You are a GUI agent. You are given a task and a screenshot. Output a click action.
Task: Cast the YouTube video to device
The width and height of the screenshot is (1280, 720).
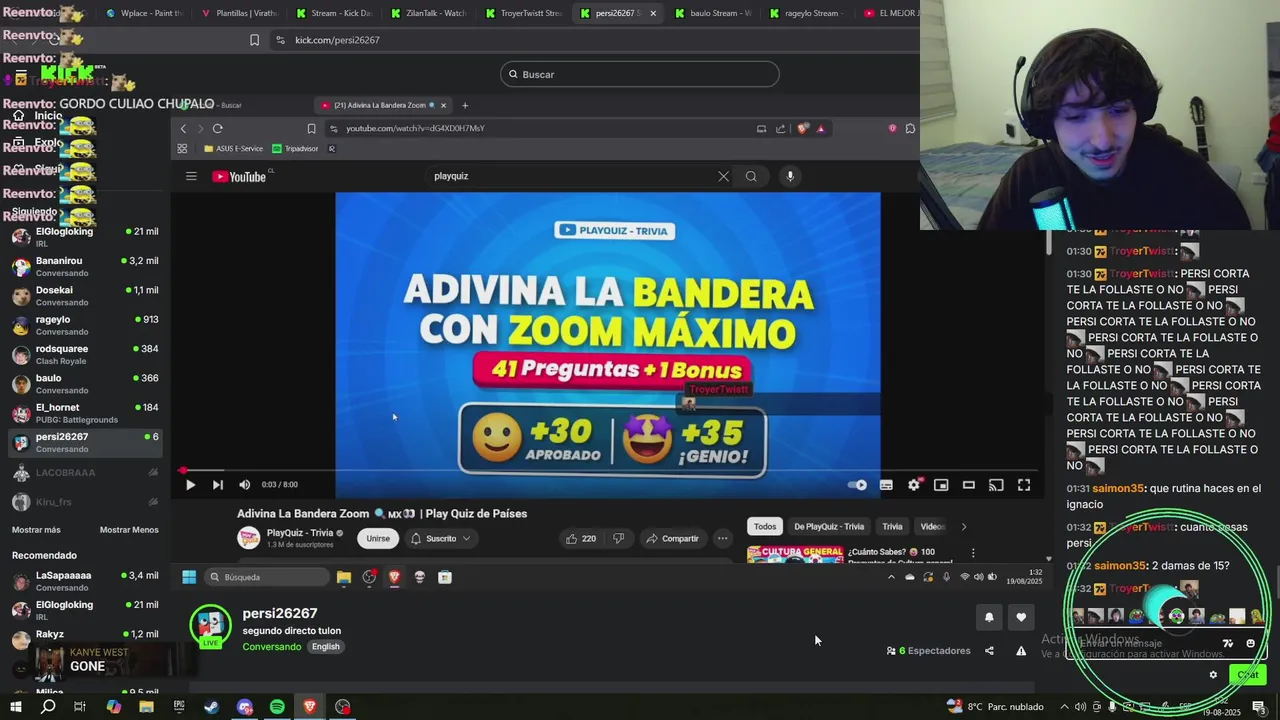click(x=996, y=485)
